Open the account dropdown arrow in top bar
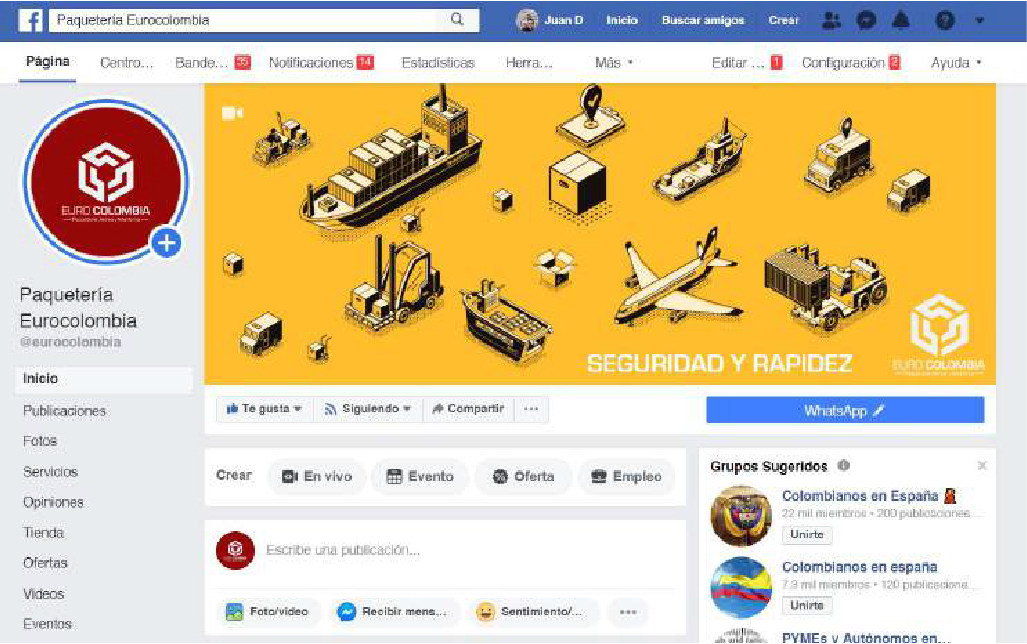This screenshot has height=644, width=1027. pyautogui.click(x=980, y=20)
